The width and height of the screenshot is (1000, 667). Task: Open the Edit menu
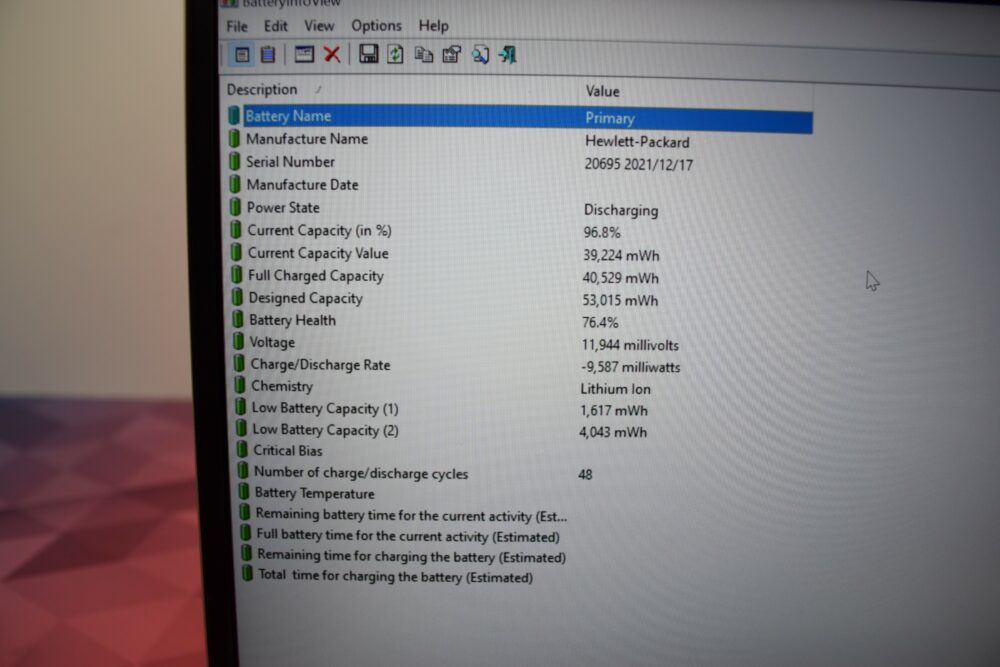(276, 26)
